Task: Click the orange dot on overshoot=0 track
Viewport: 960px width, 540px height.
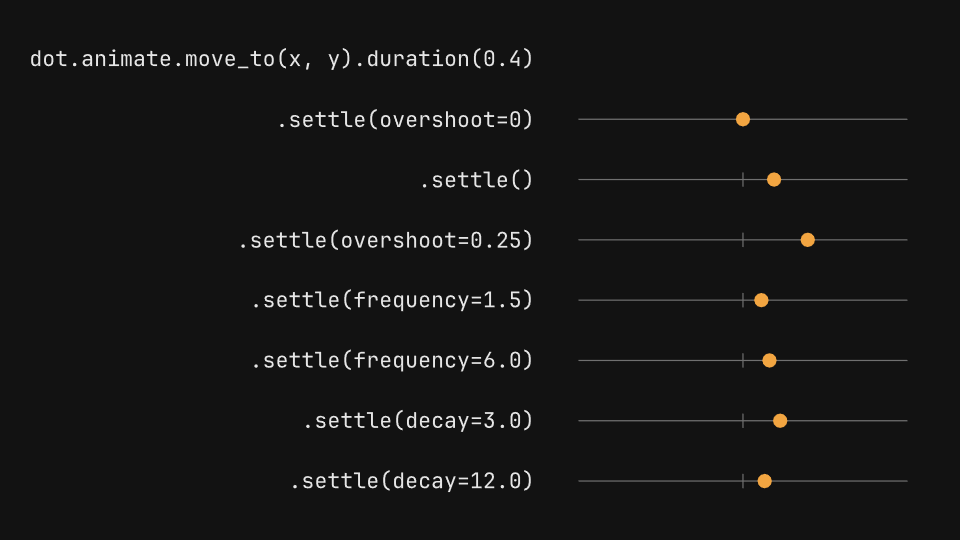Action: coord(743,119)
